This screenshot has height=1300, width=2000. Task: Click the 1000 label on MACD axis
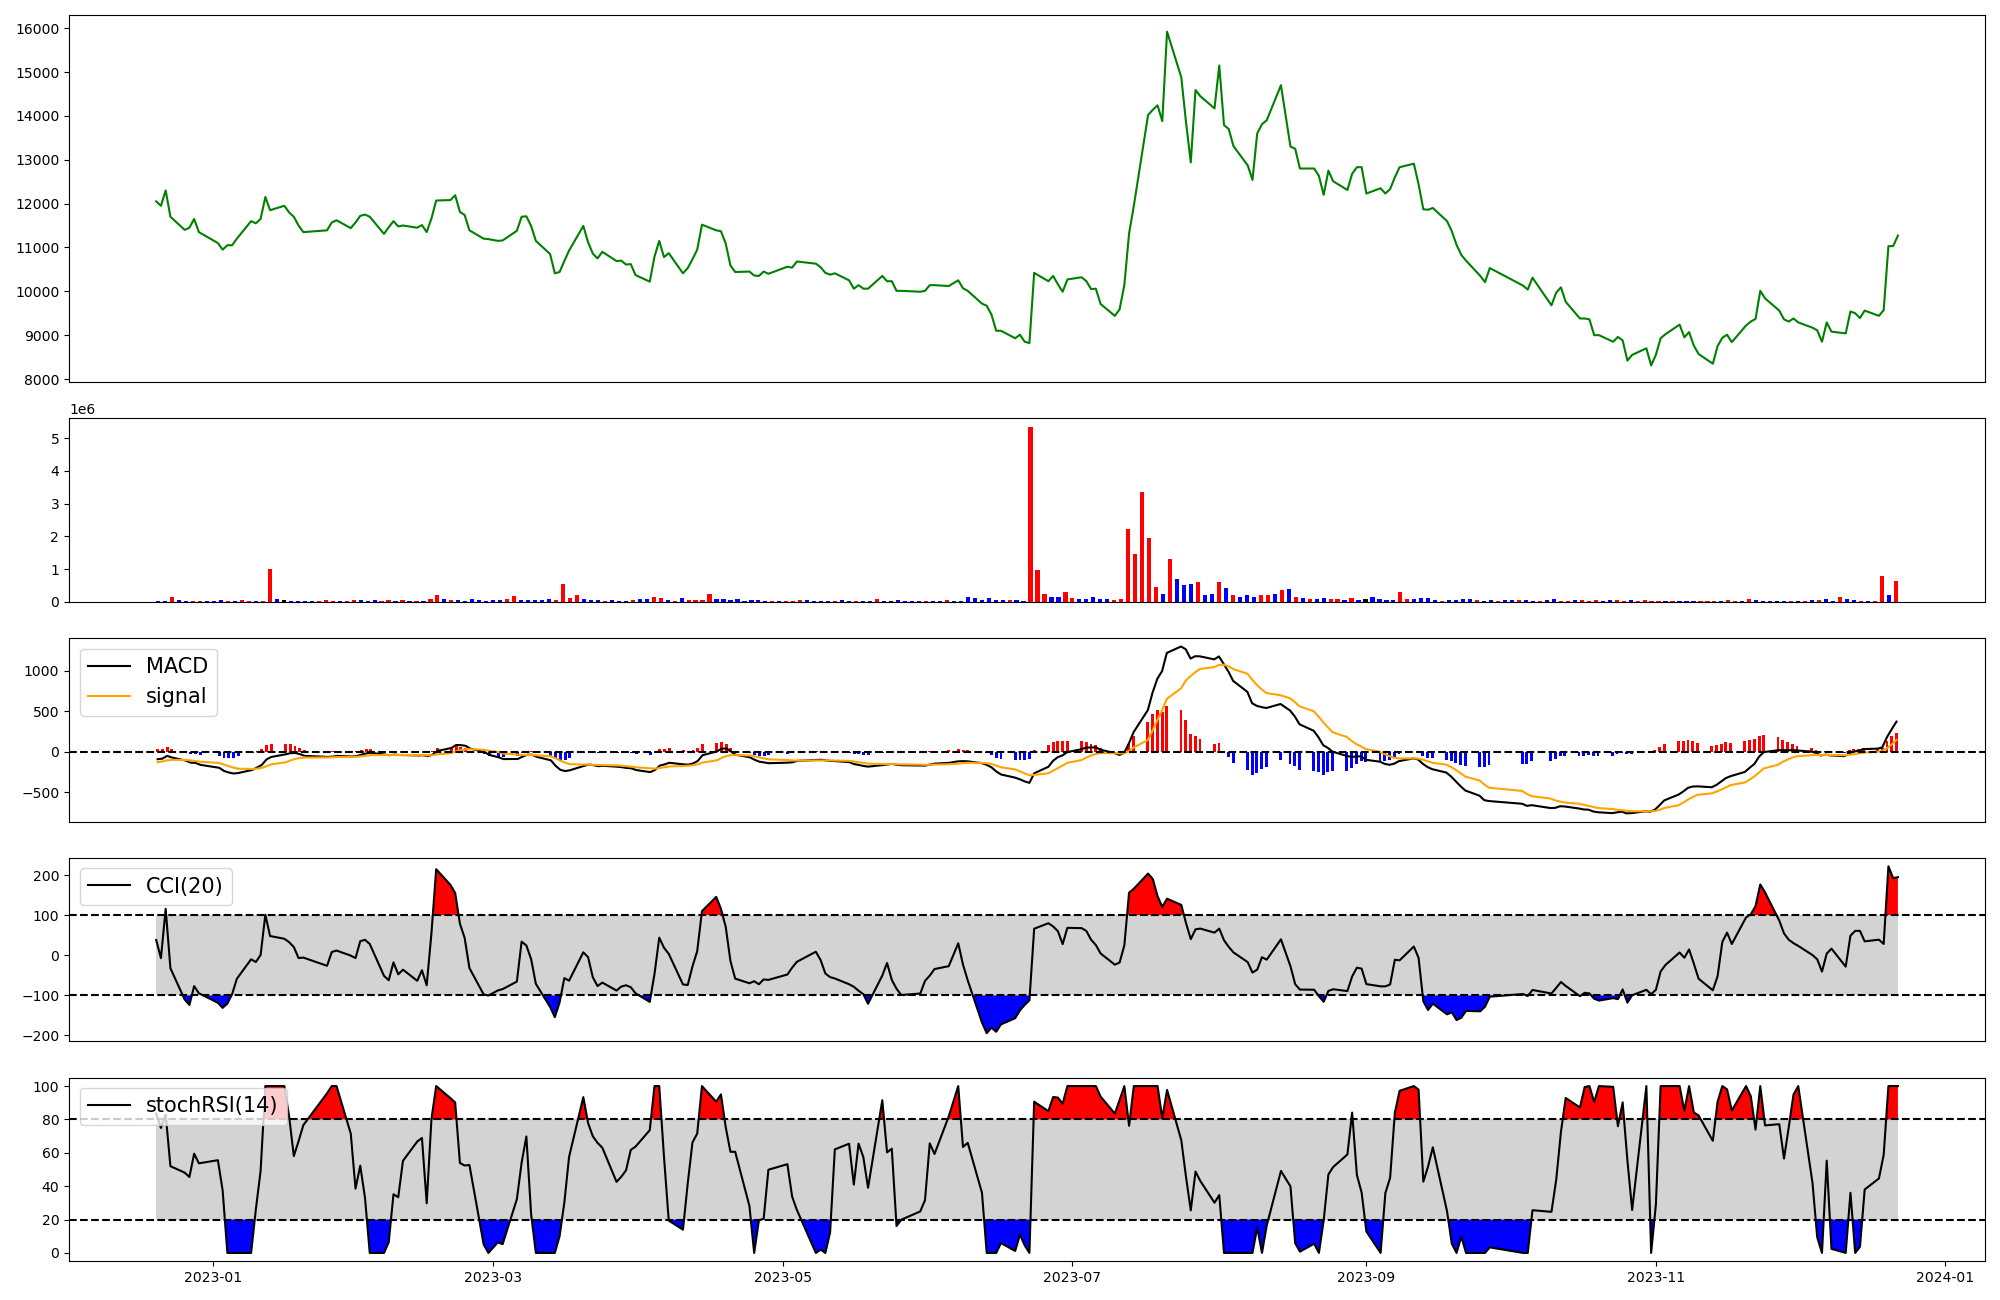[x=42, y=671]
